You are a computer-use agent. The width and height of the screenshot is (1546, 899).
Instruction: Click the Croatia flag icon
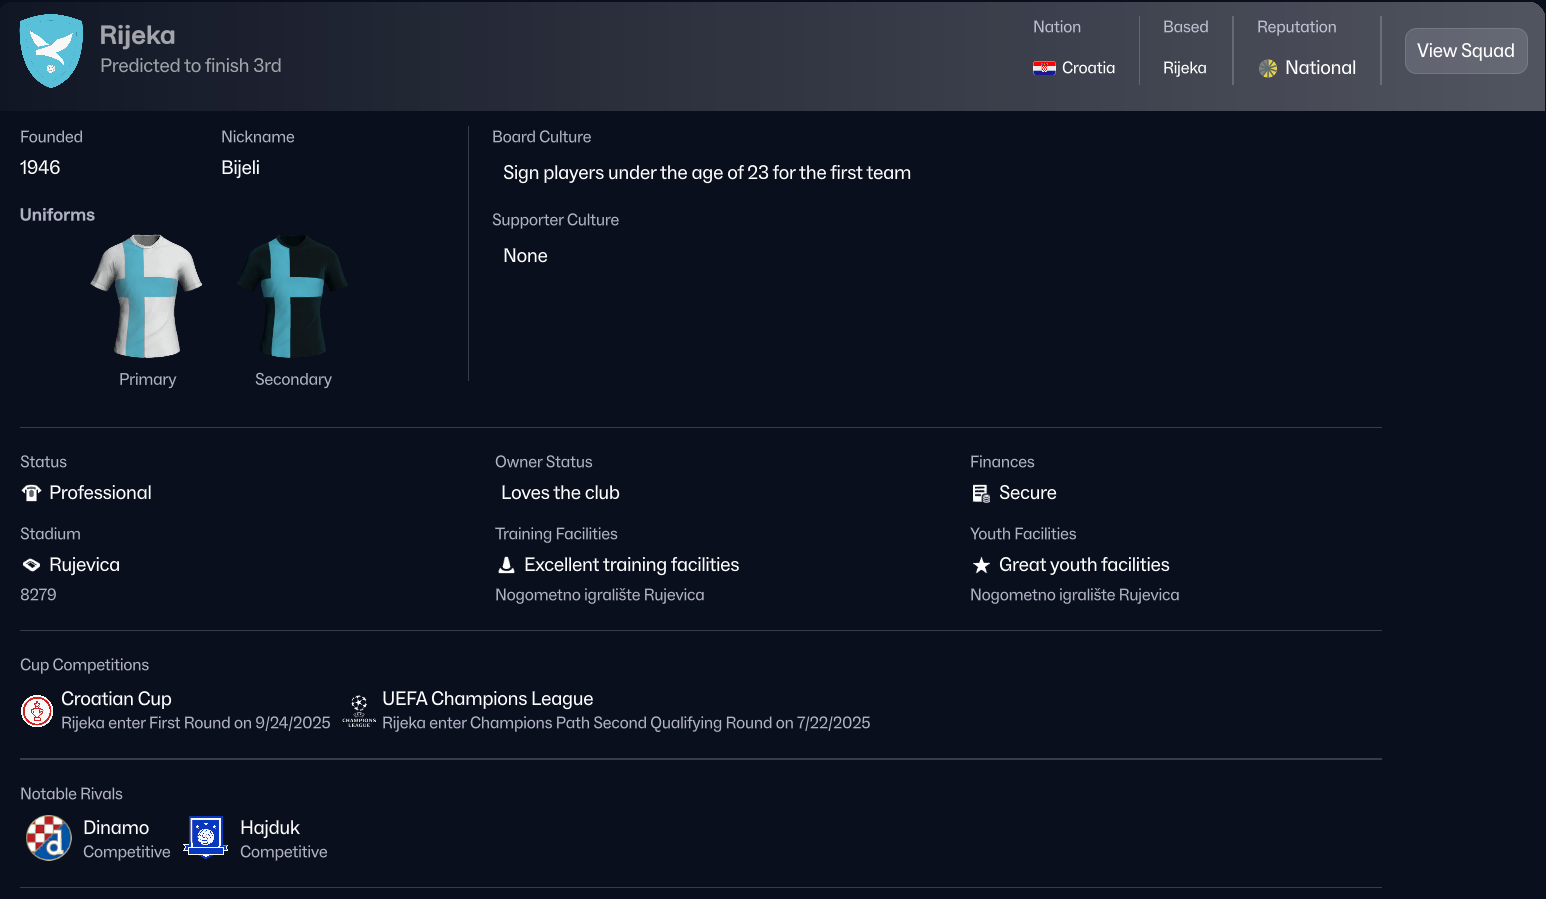point(1044,68)
